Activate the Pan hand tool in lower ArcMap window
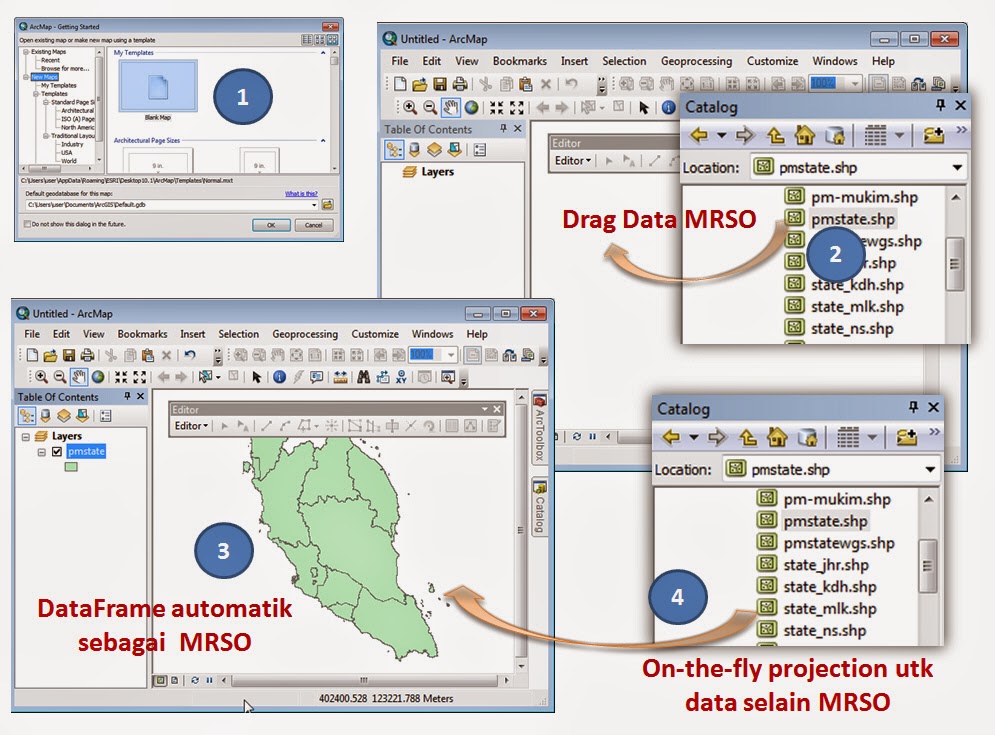 (x=79, y=377)
